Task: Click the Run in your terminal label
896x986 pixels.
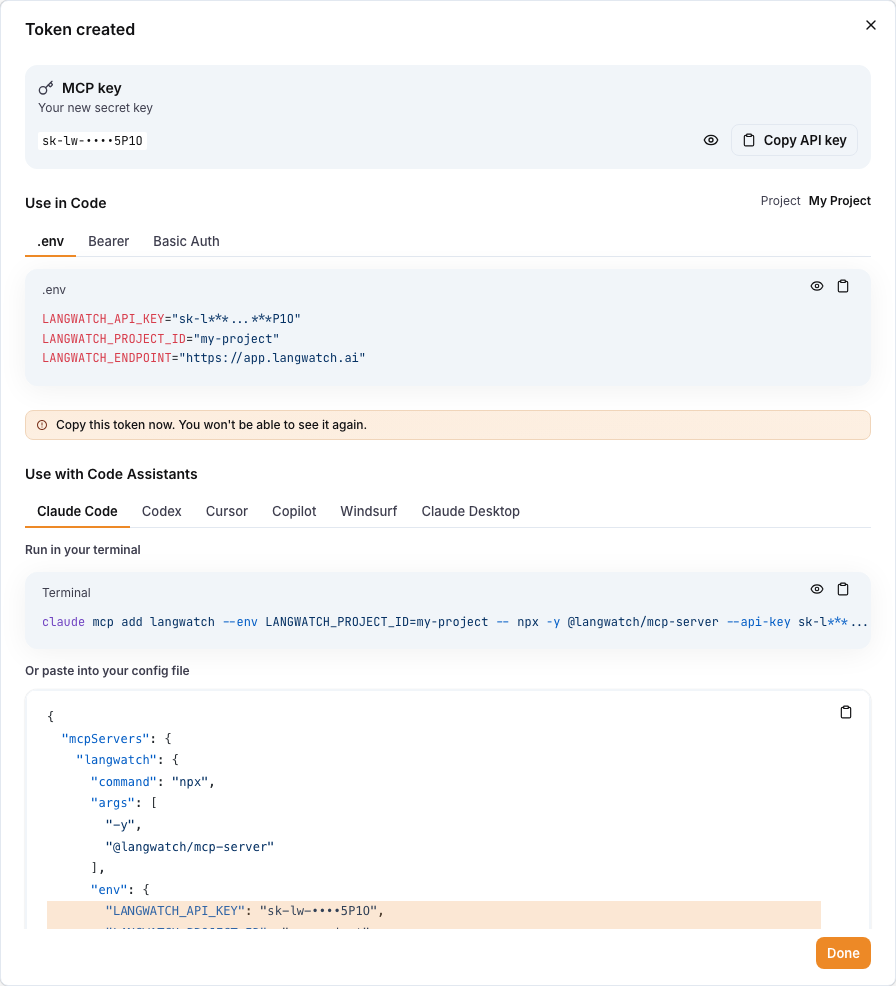Action: pos(83,550)
